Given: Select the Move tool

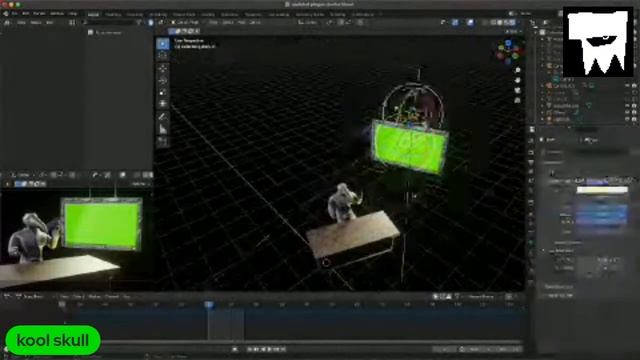Looking at the screenshot, I should point(162,68).
